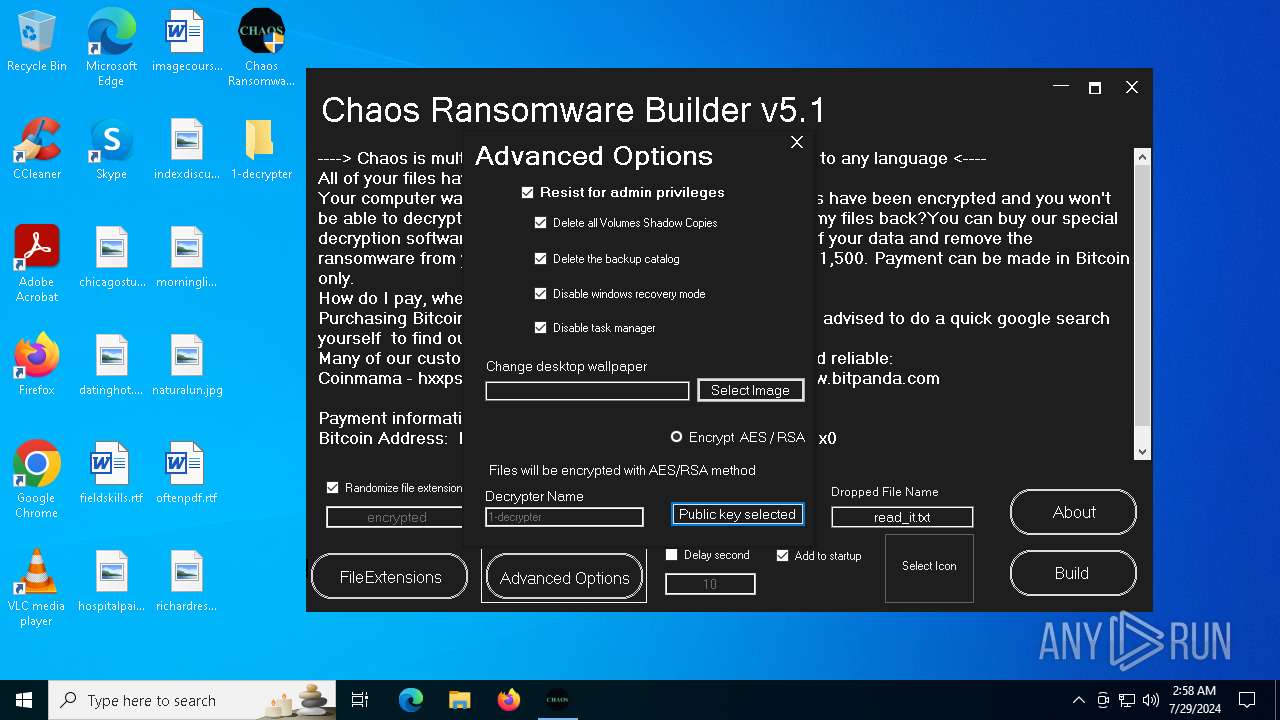The width and height of the screenshot is (1280, 720).
Task: Select the 1-decrypter folder icon
Action: point(261,150)
